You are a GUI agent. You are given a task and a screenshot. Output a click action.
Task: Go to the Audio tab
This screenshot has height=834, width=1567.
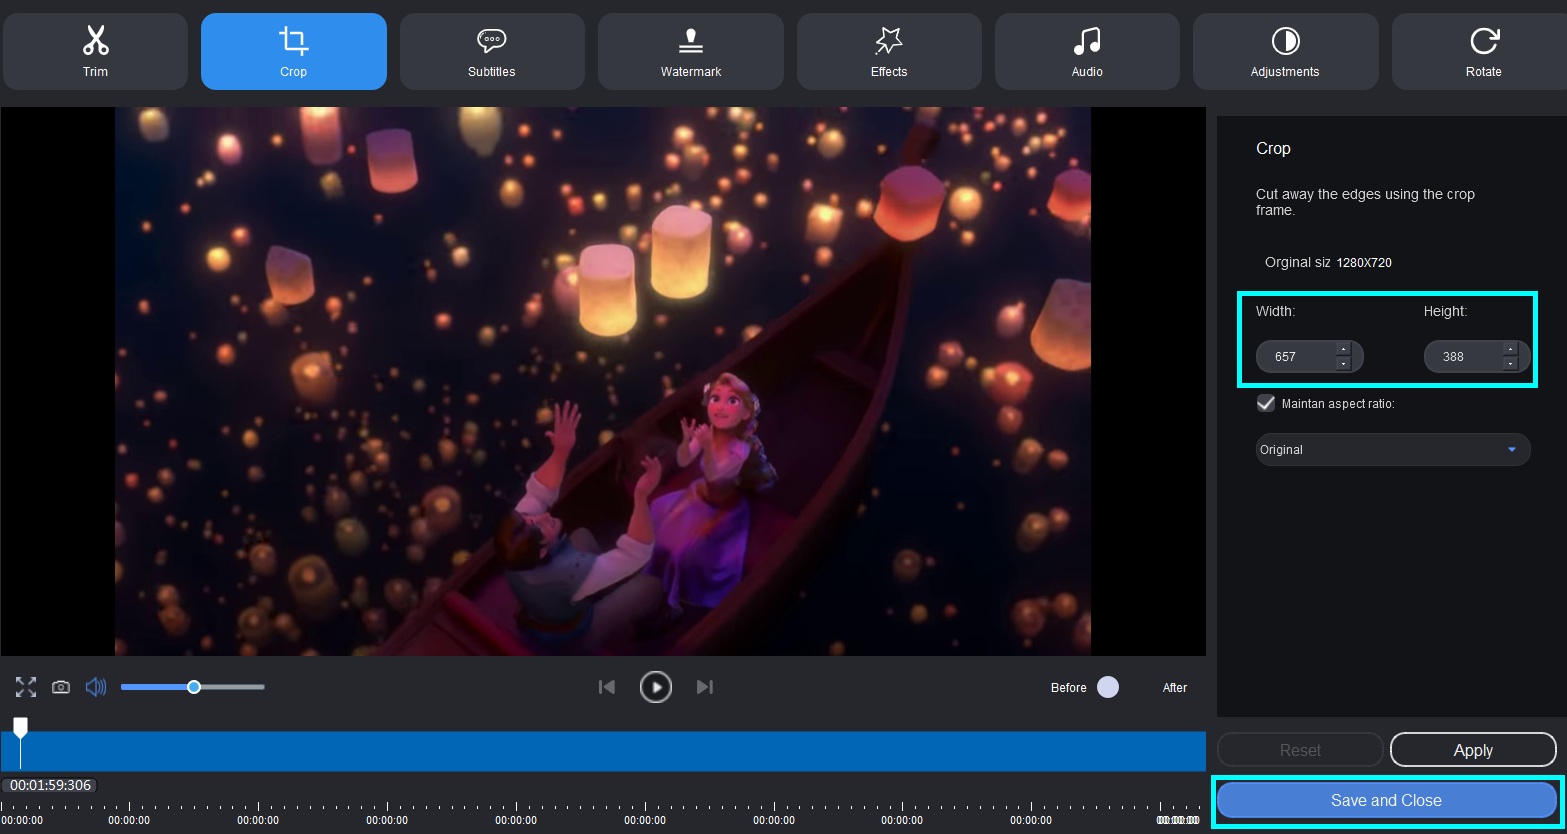[x=1087, y=52]
